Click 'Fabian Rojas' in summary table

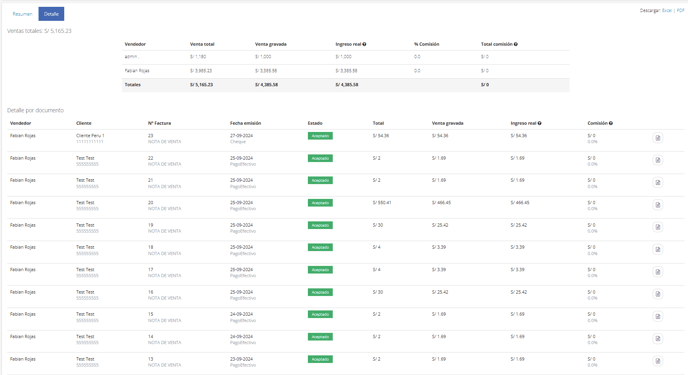point(137,71)
